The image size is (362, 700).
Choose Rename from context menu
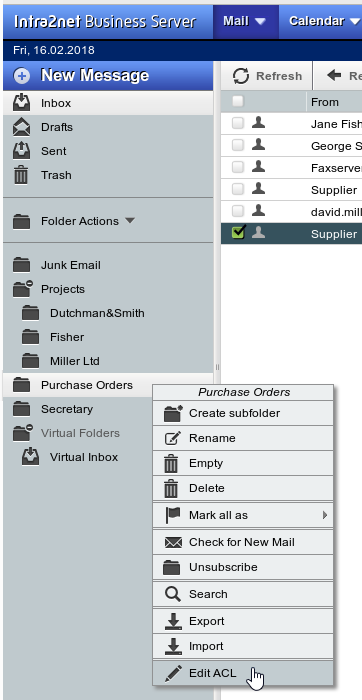[x=243, y=438]
